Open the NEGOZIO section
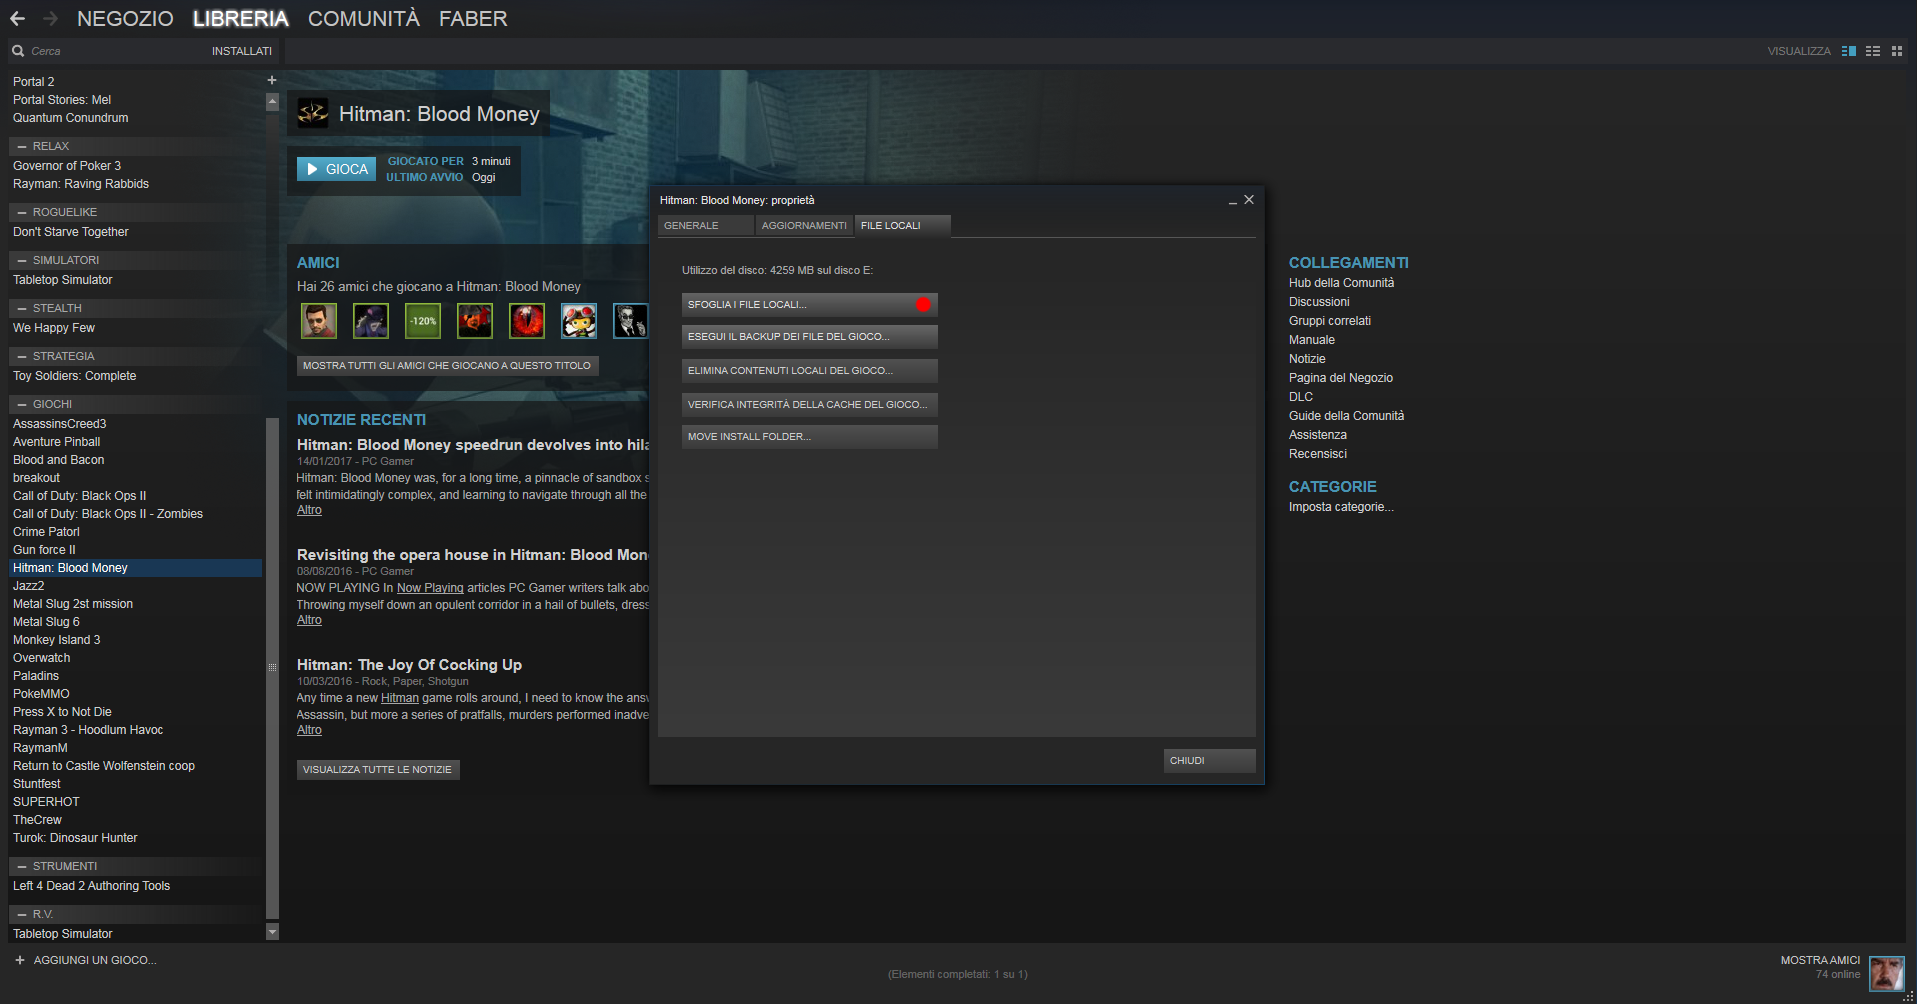The image size is (1917, 1004). tap(125, 18)
